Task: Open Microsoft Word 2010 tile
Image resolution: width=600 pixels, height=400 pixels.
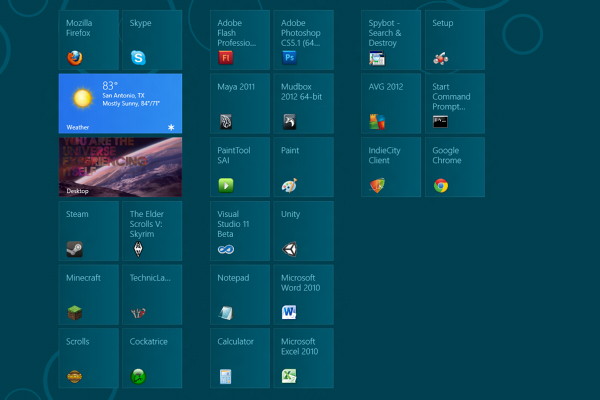Action: (x=304, y=295)
